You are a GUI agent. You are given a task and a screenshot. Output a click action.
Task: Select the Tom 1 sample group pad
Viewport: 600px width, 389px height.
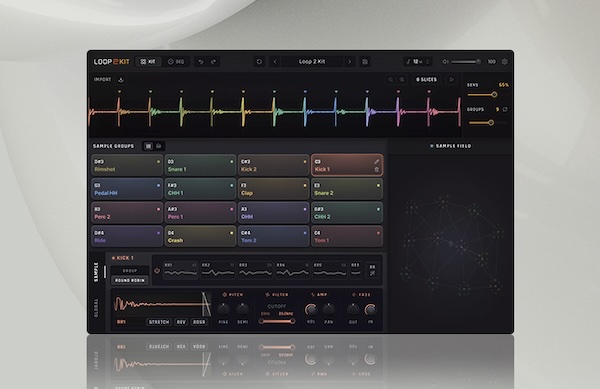[x=347, y=236]
